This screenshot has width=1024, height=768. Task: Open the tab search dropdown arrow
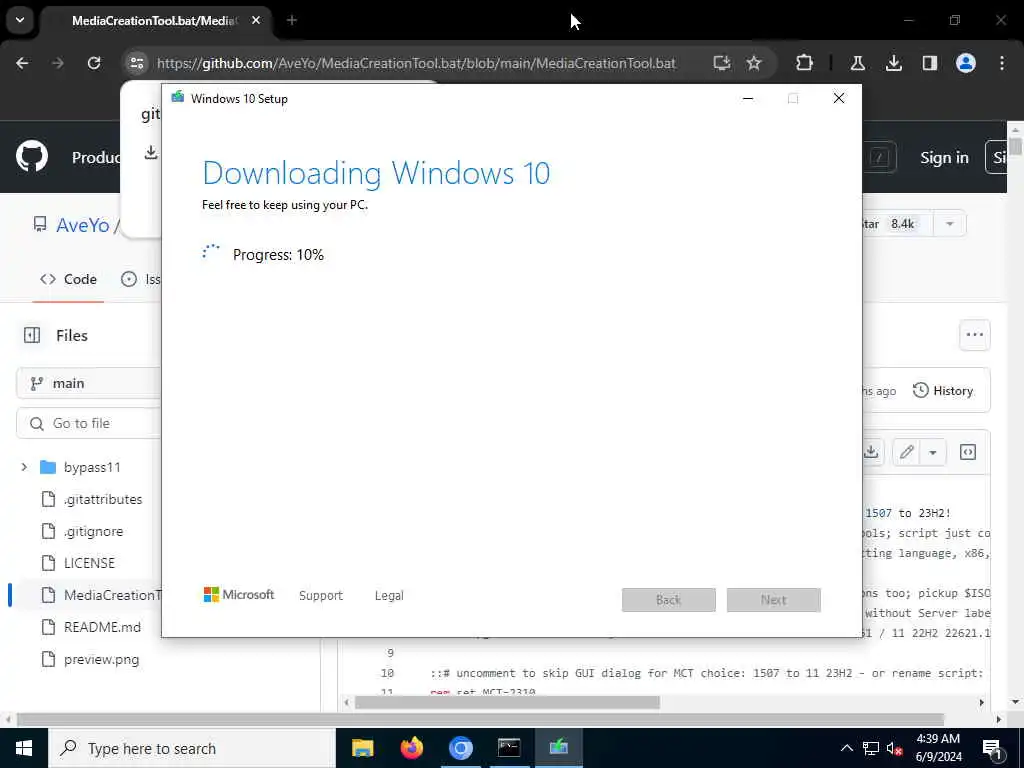point(20,20)
